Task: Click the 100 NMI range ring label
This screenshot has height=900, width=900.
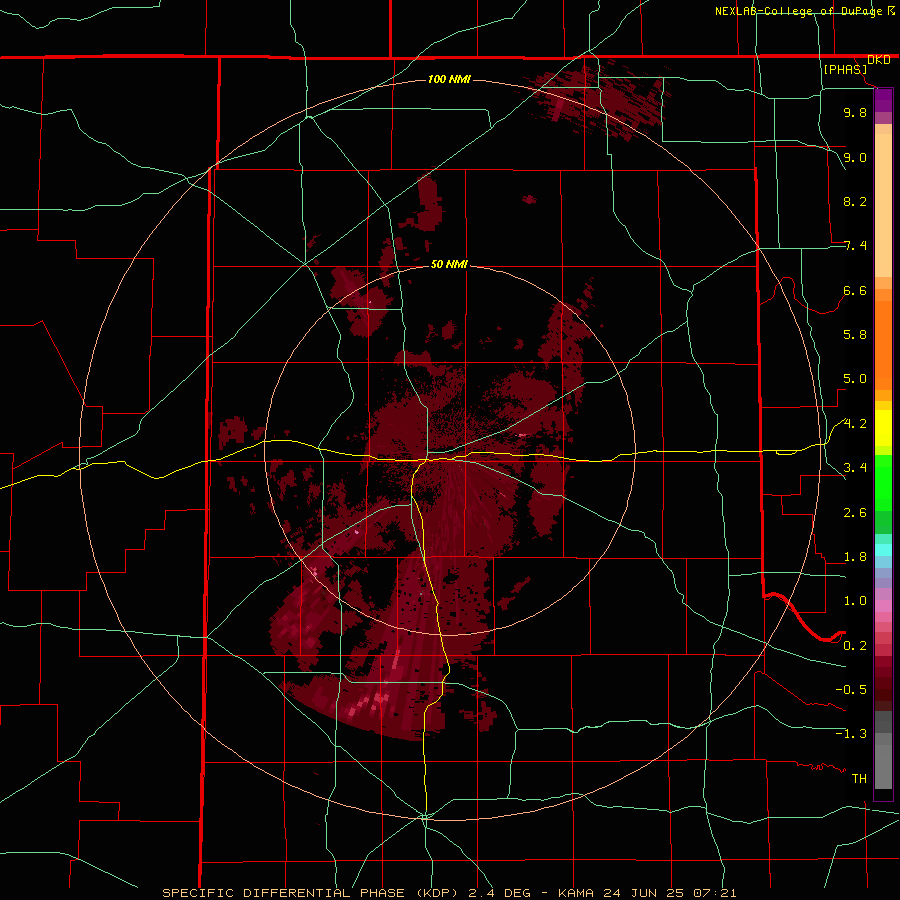Action: [449, 79]
